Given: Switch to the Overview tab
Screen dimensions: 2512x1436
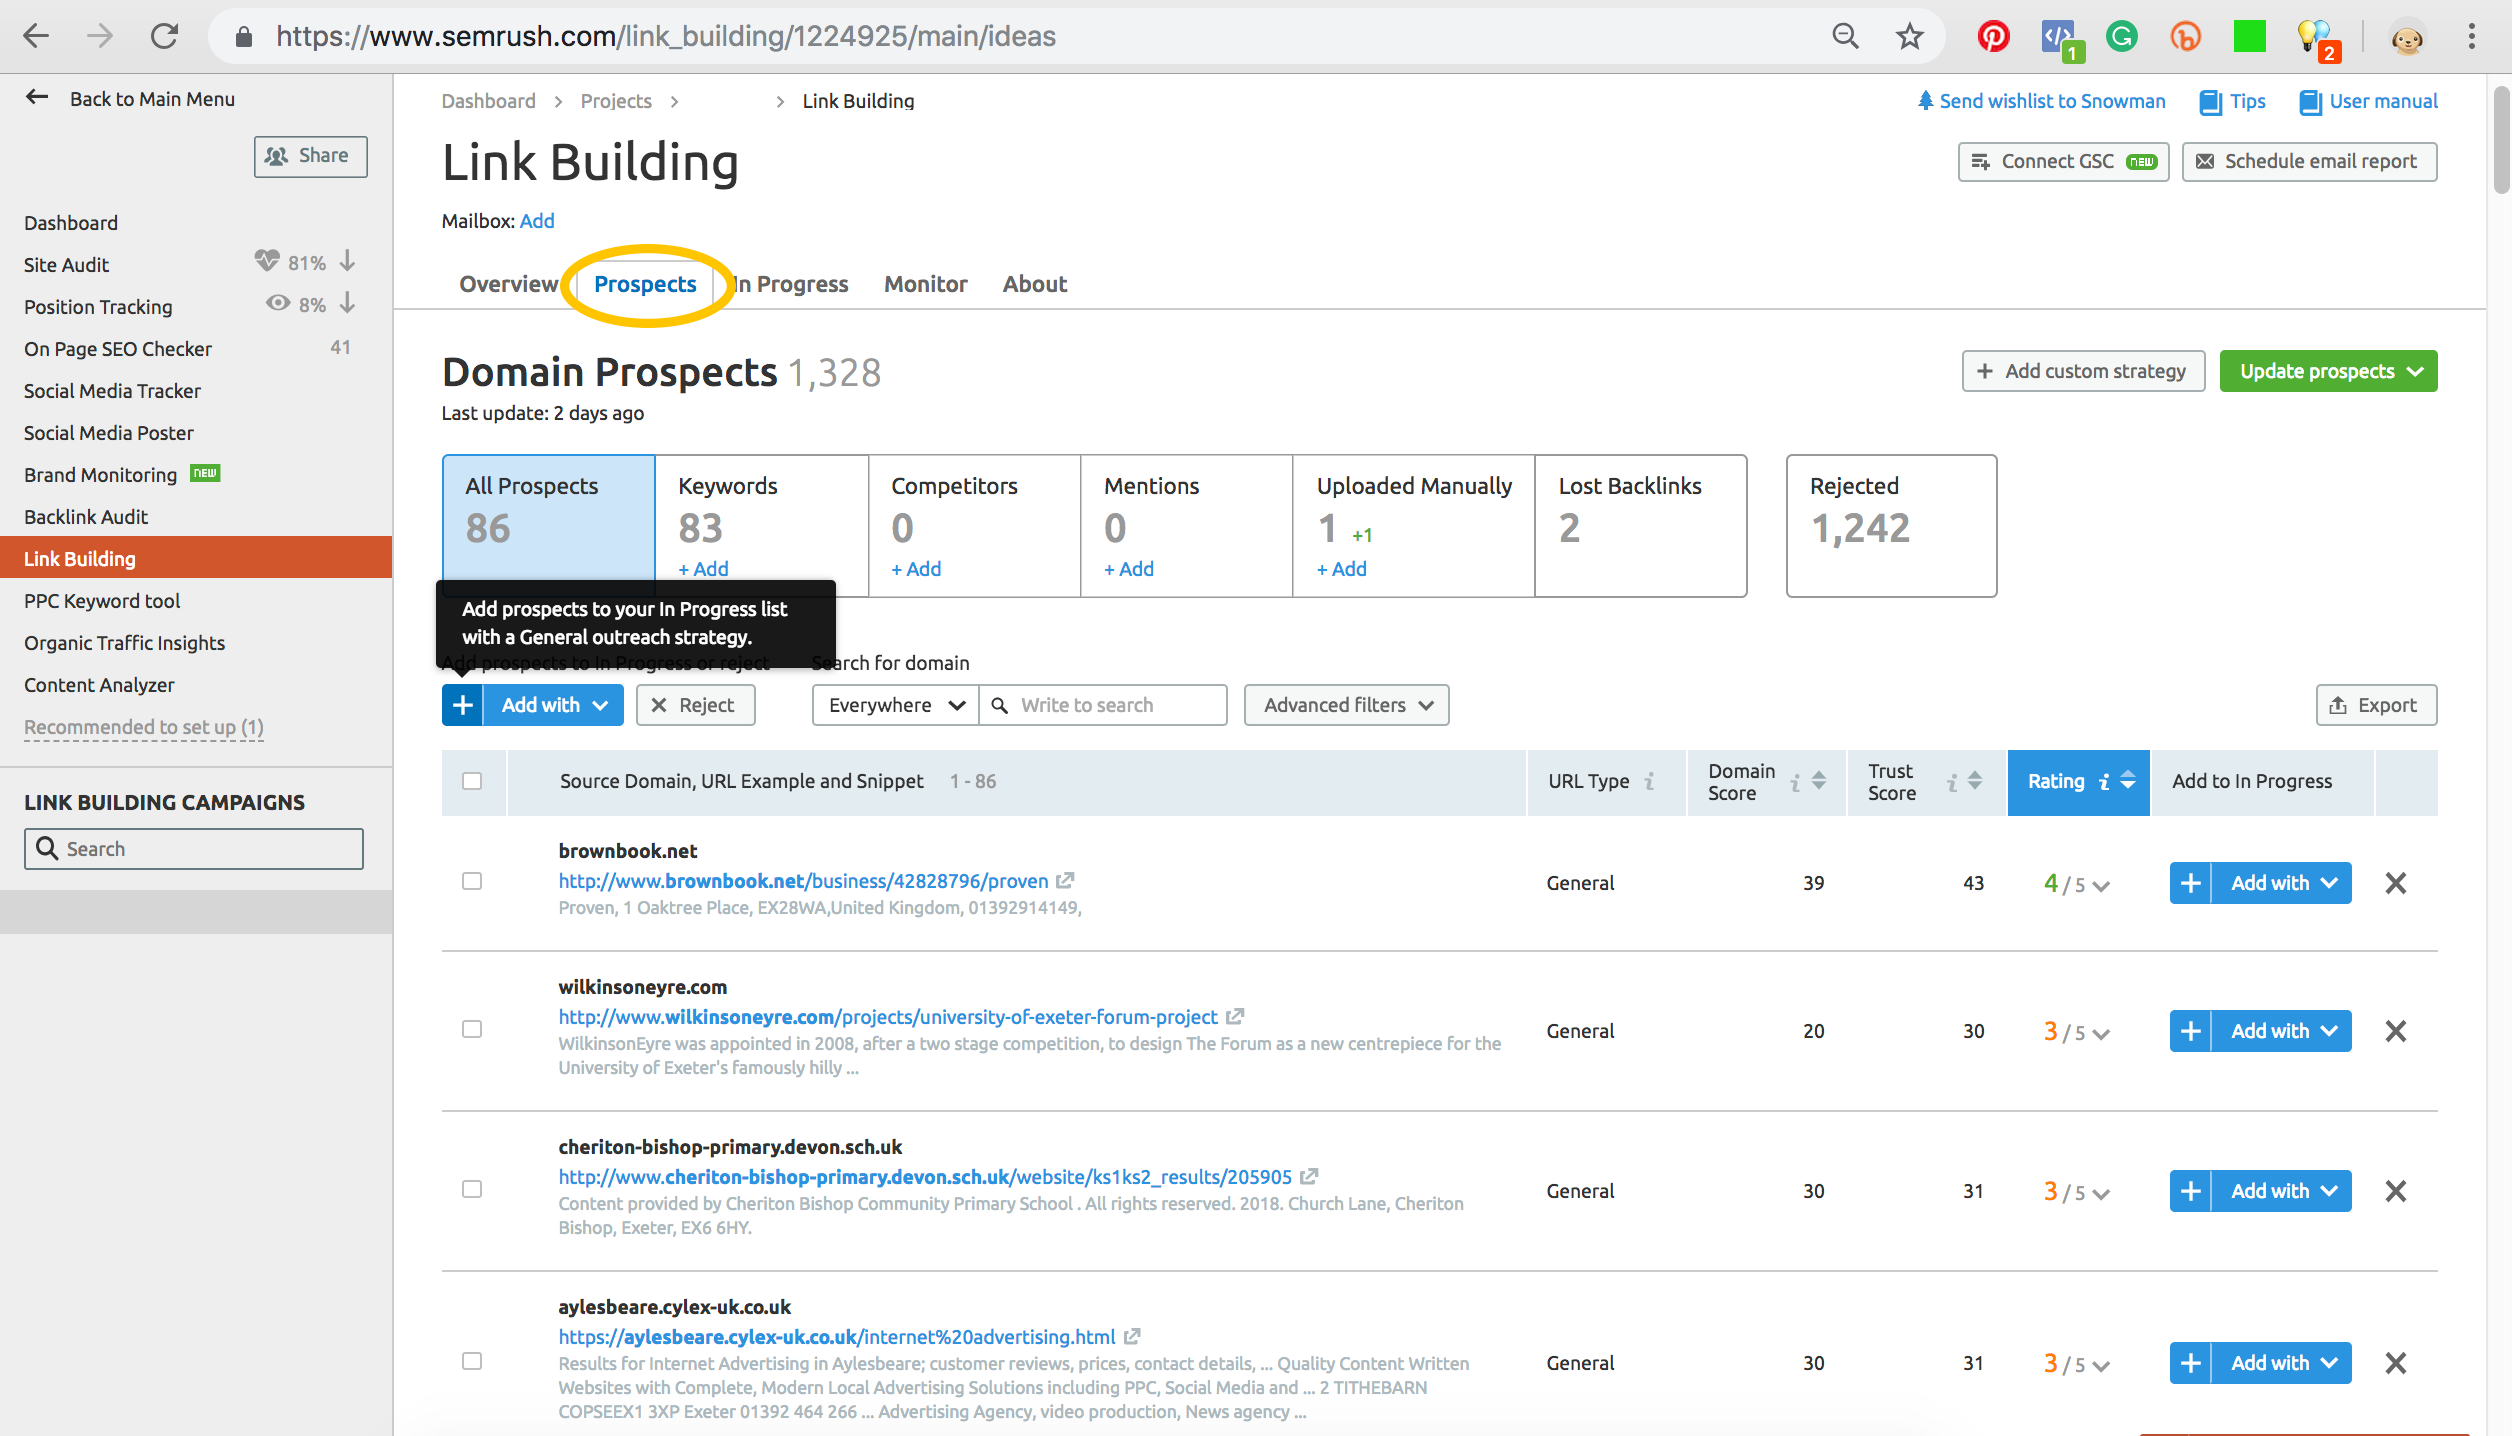Looking at the screenshot, I should tap(508, 284).
